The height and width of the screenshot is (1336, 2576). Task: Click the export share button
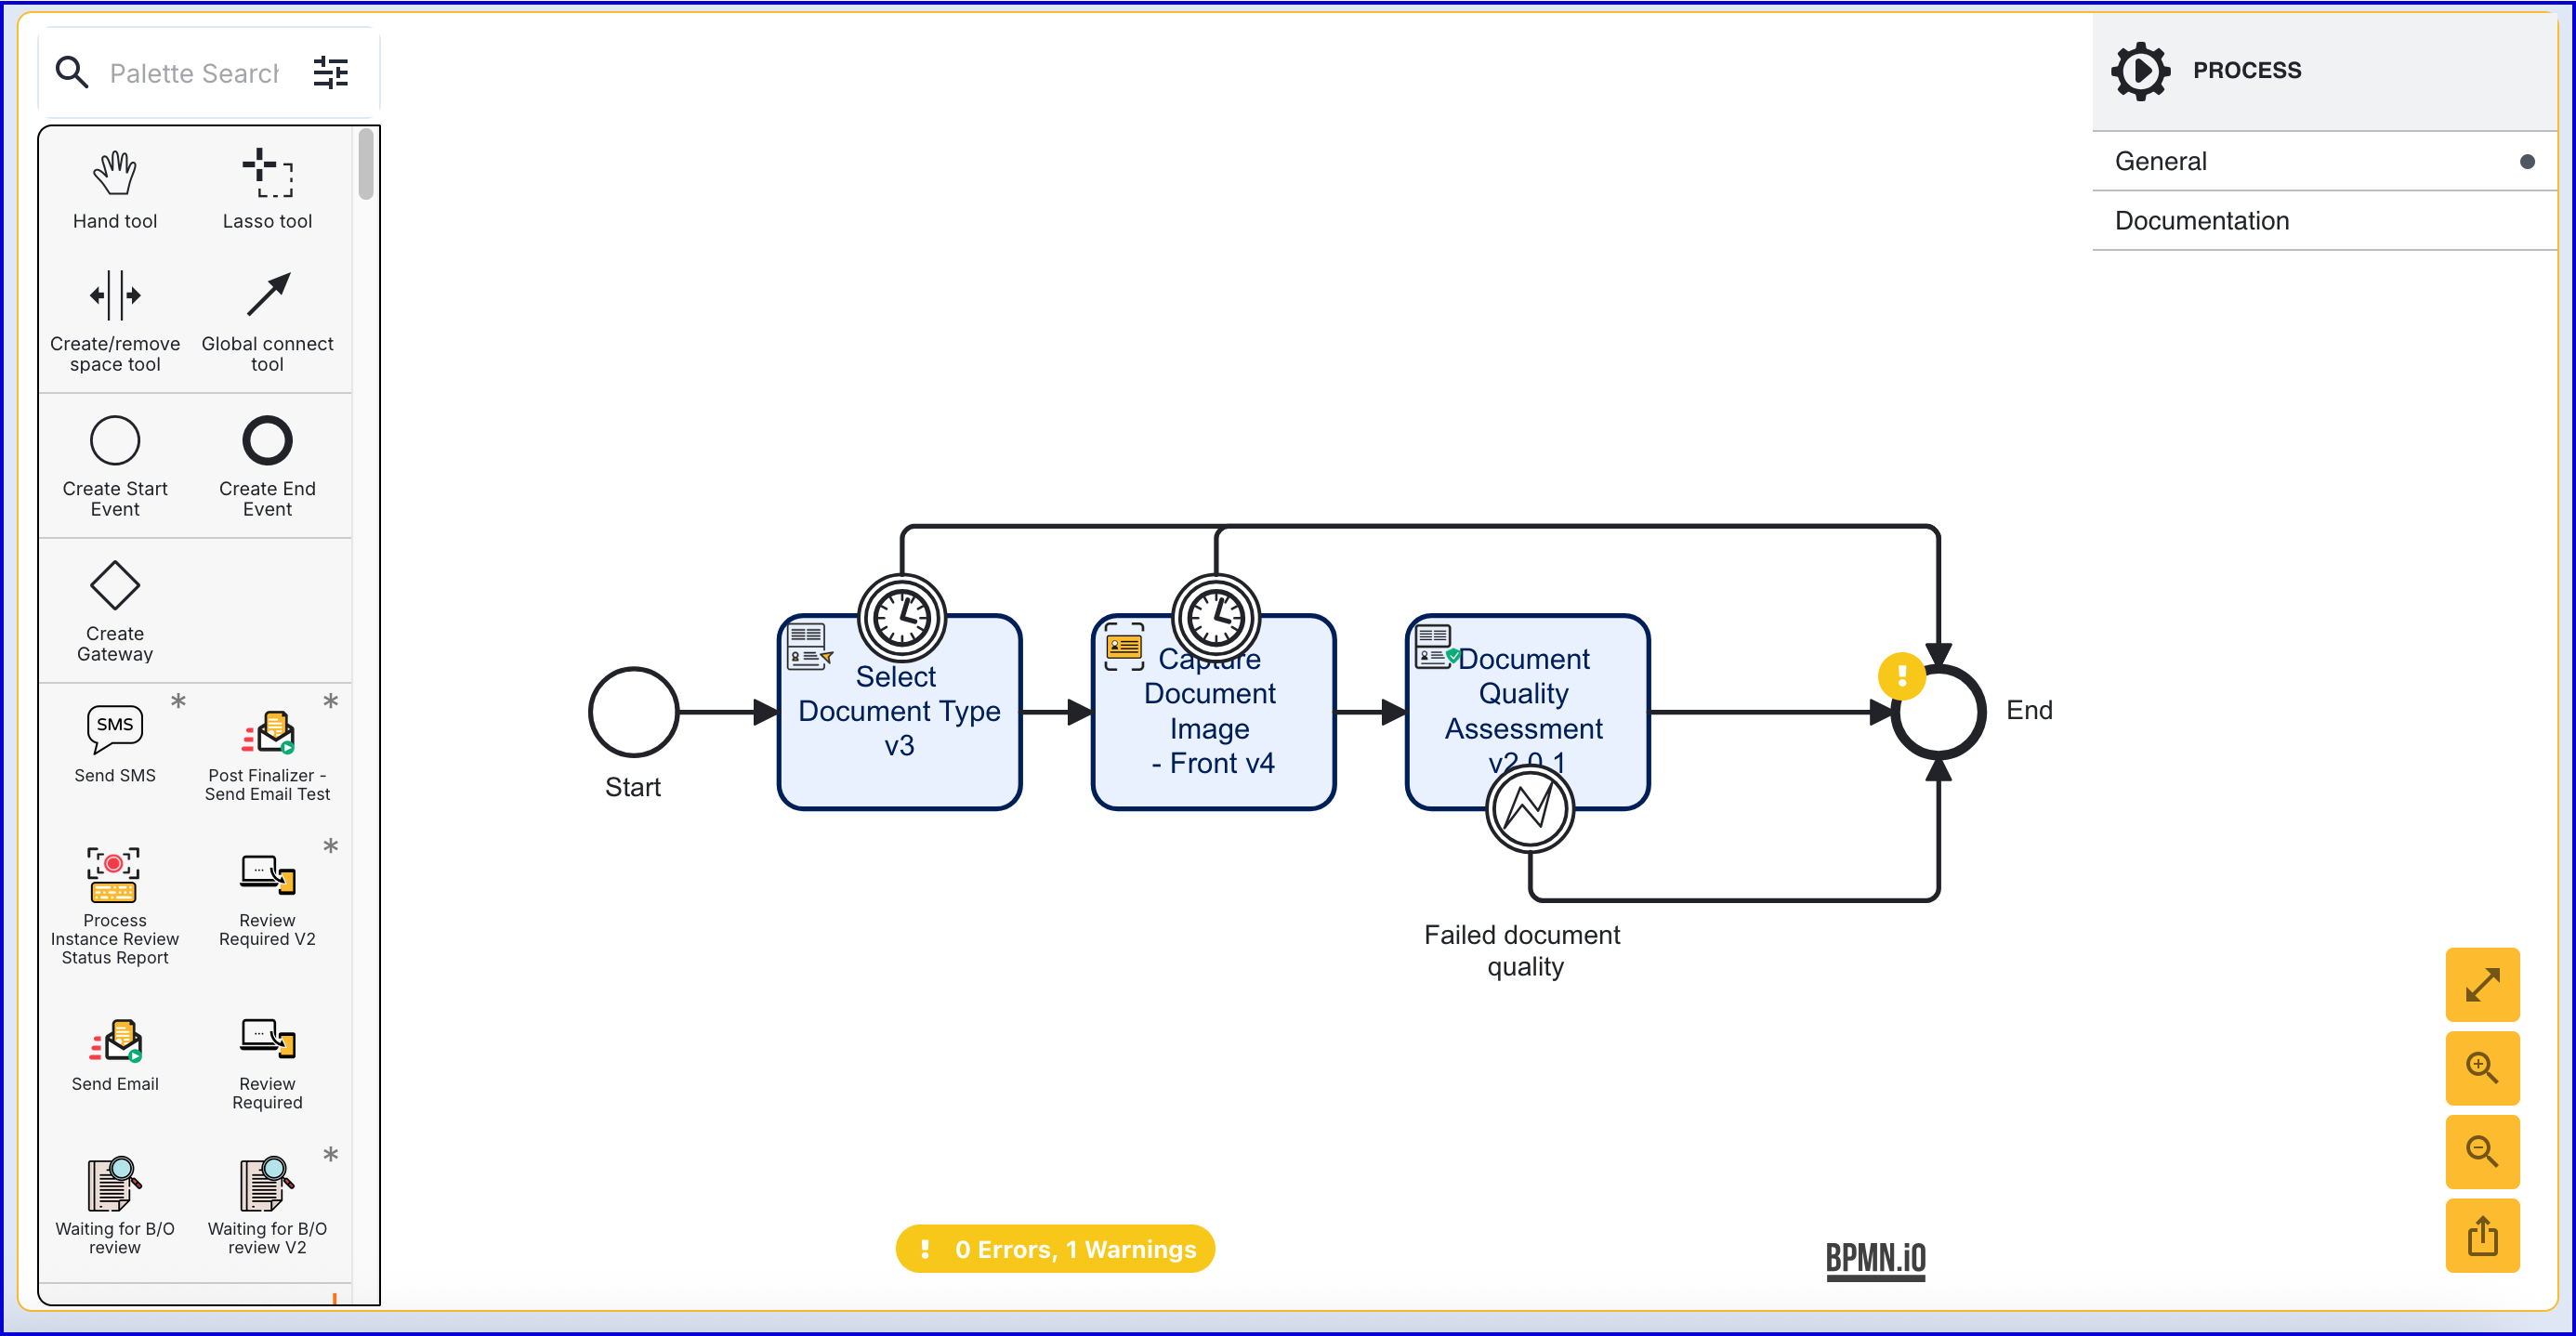(2482, 1235)
